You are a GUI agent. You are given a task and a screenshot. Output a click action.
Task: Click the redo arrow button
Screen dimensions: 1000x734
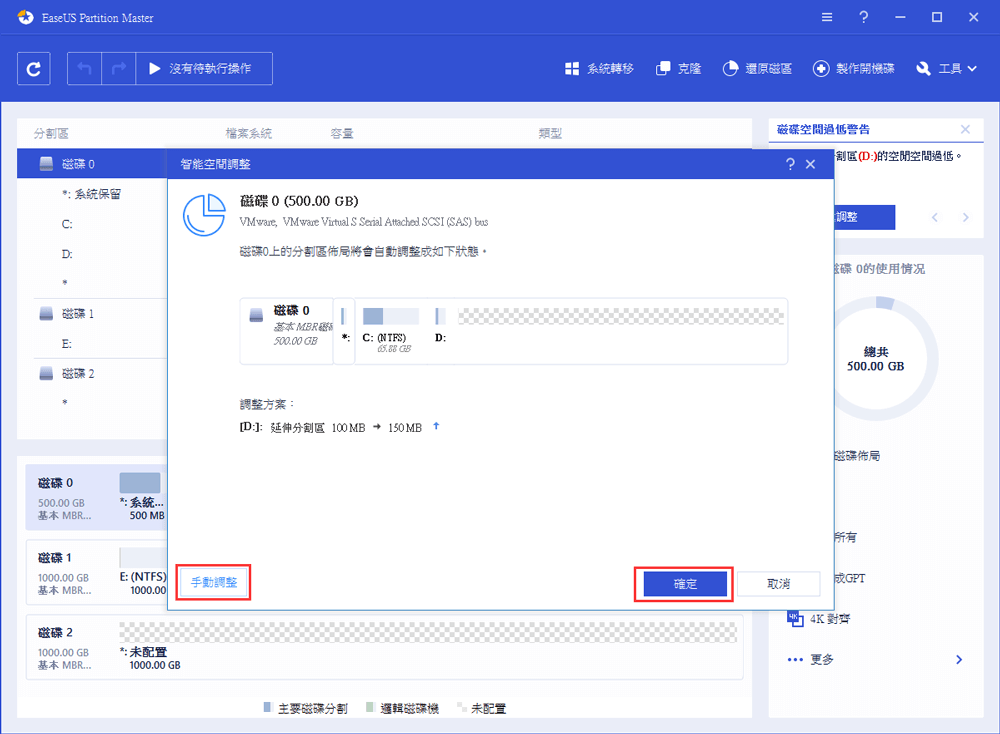click(119, 68)
